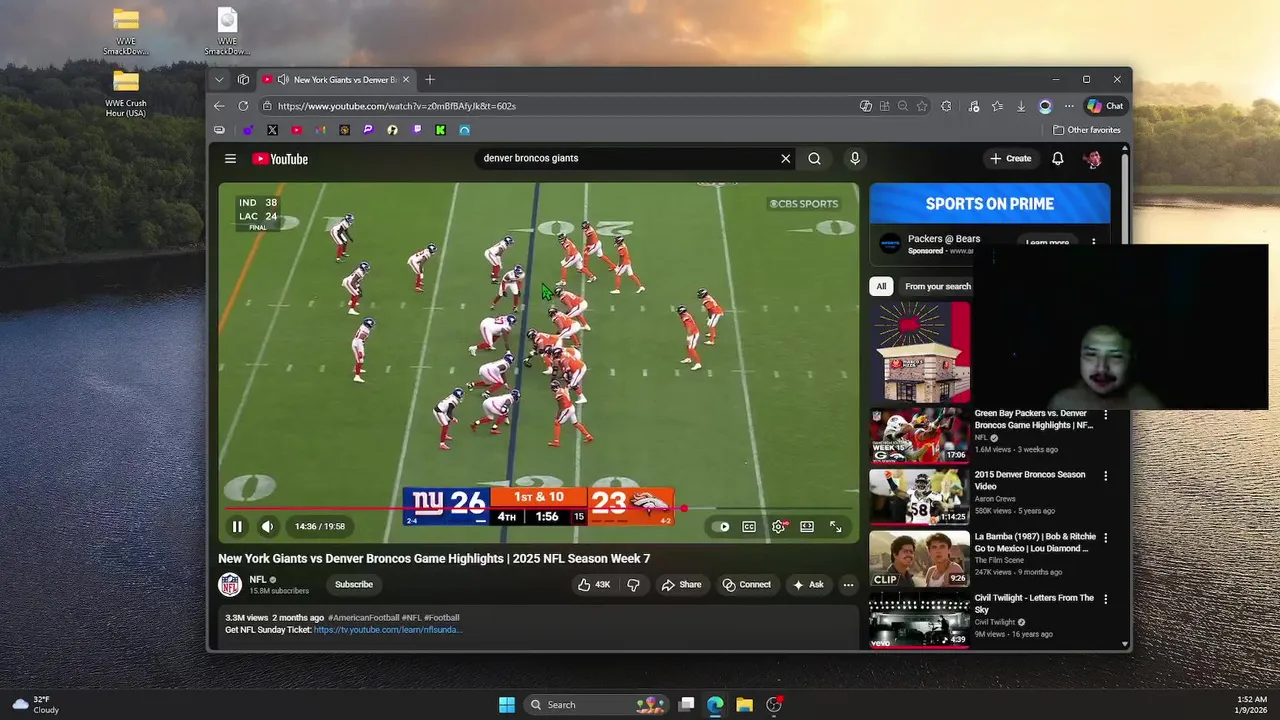
Task: Open options on Packers @ Bears ad
Action: click(1094, 242)
